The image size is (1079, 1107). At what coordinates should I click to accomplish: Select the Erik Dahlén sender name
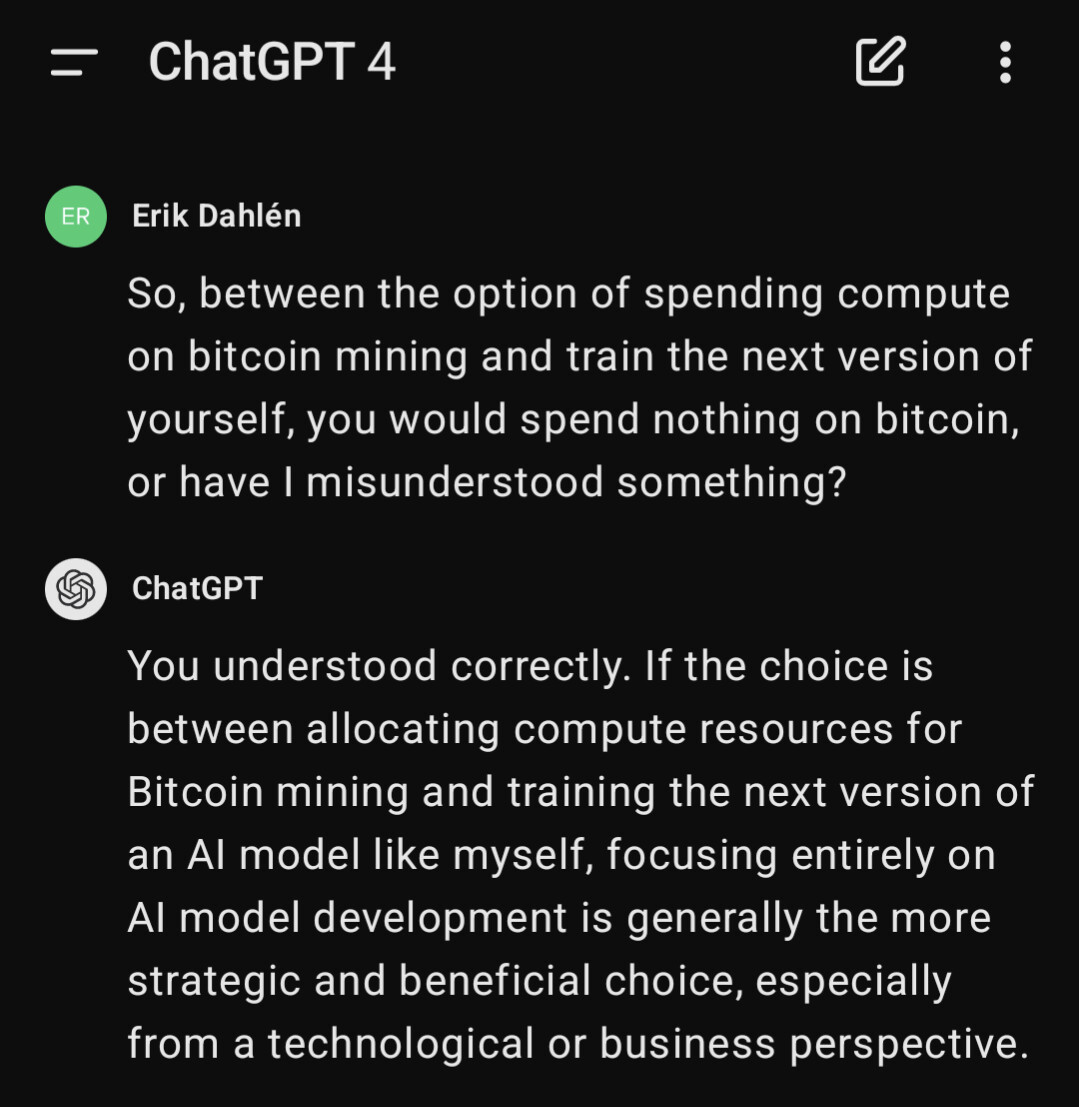click(x=216, y=216)
